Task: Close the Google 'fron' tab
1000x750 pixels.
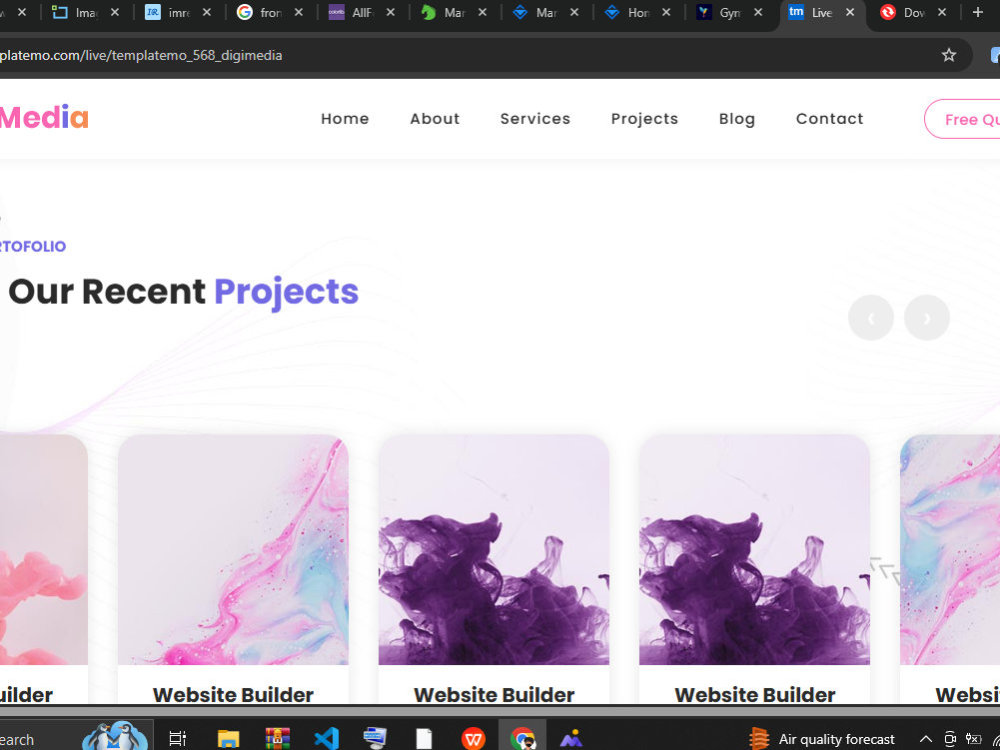Action: click(x=298, y=12)
